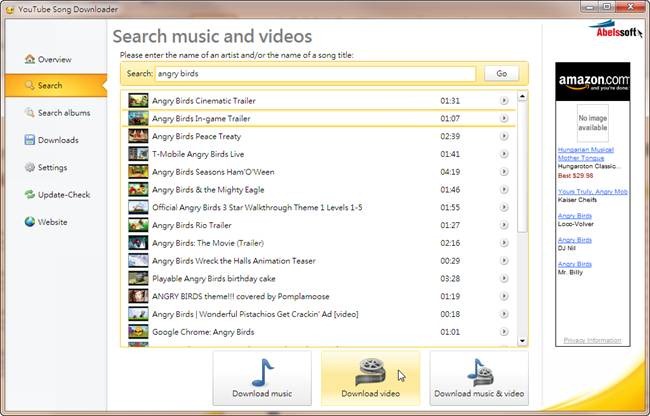
Task: Play preview of Google Chrome: Angry Birds
Action: [504, 332]
